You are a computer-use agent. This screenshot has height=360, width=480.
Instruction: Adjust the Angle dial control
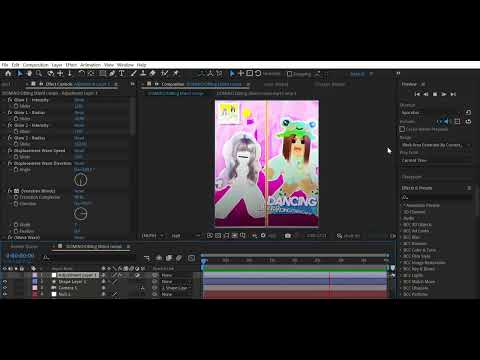80,180
